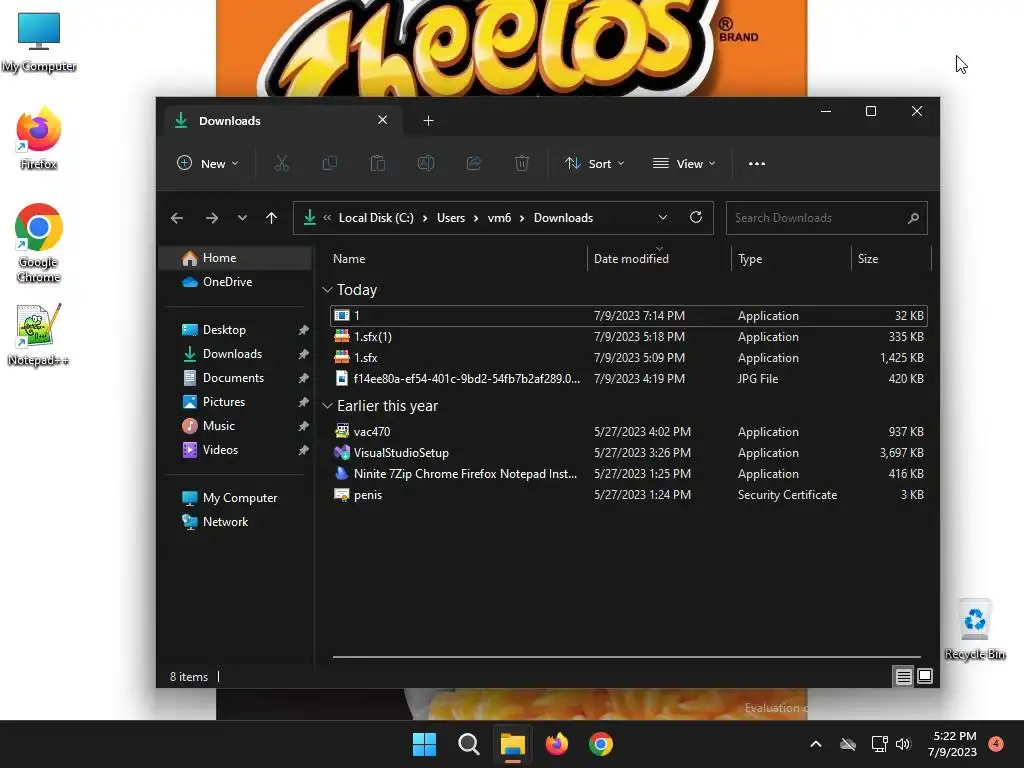Expand address bar history dropdown

tap(663, 217)
